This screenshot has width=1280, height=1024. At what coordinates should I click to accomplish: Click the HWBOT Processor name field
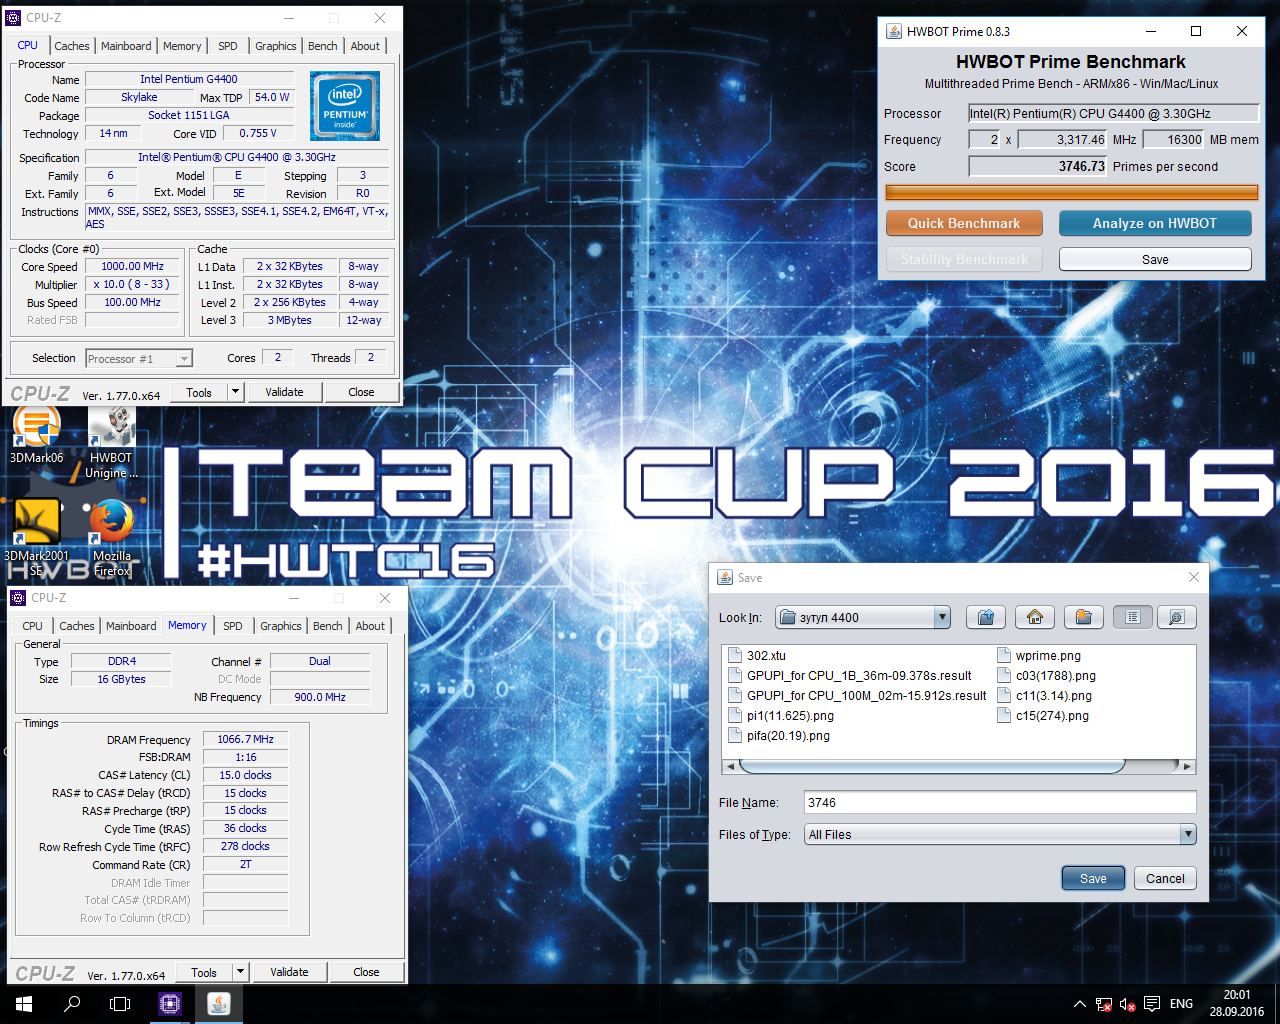click(1113, 114)
